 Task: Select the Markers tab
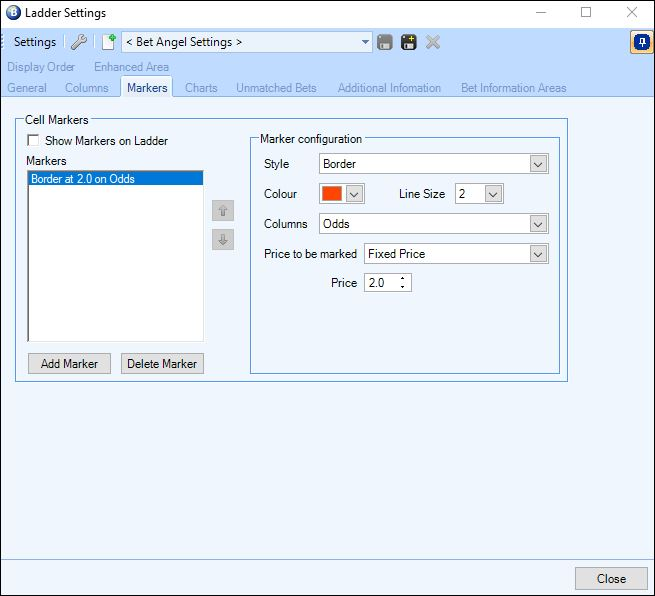click(147, 88)
